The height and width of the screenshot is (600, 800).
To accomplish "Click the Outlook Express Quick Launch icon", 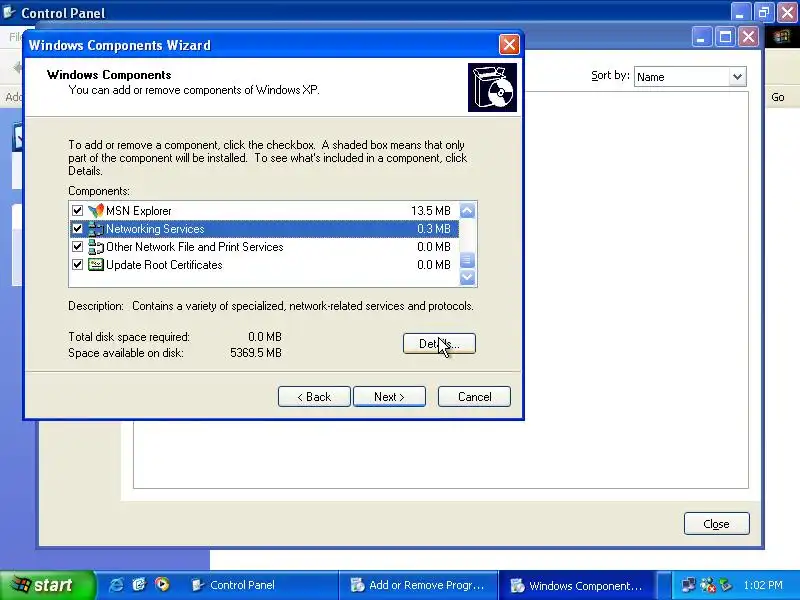I will coord(139,585).
